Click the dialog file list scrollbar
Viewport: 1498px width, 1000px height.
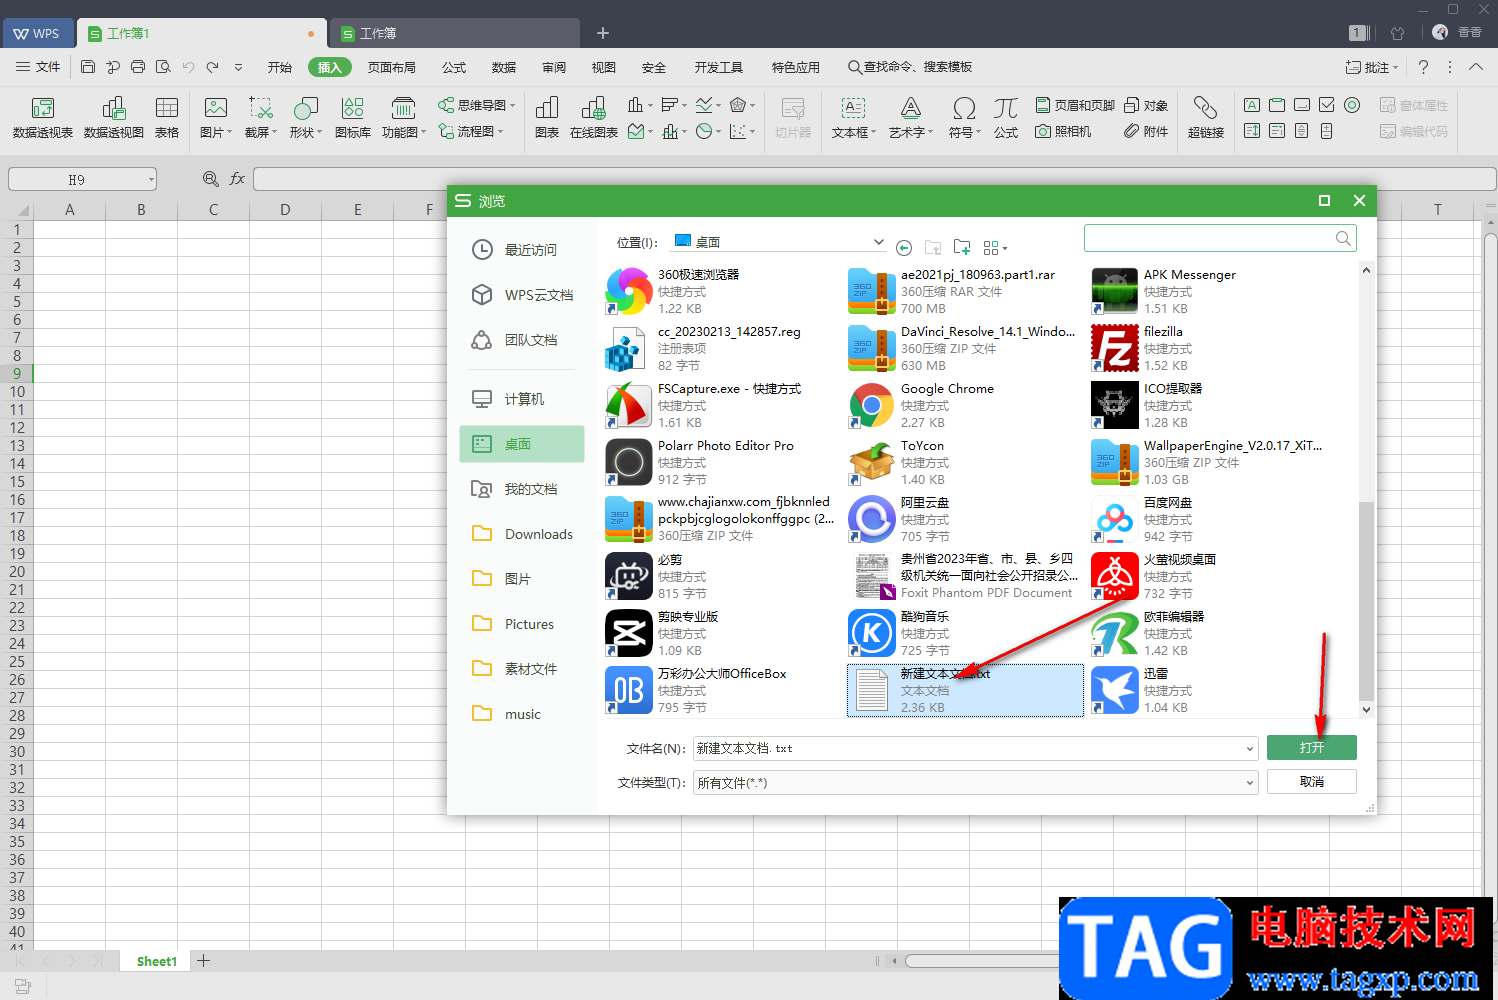pos(1366,600)
